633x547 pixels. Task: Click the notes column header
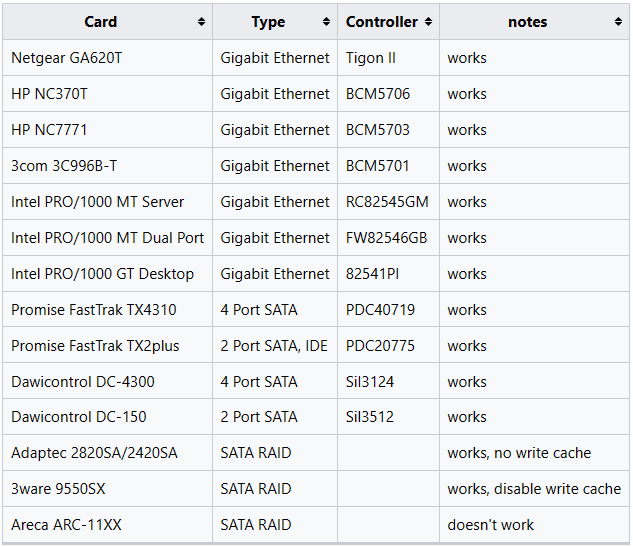tap(534, 22)
